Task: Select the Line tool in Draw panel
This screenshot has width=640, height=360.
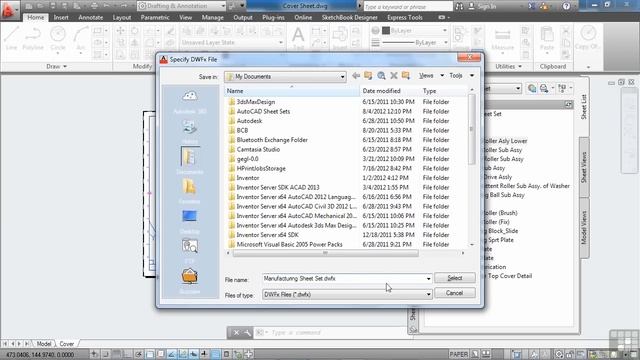Action: pyautogui.click(x=11, y=39)
